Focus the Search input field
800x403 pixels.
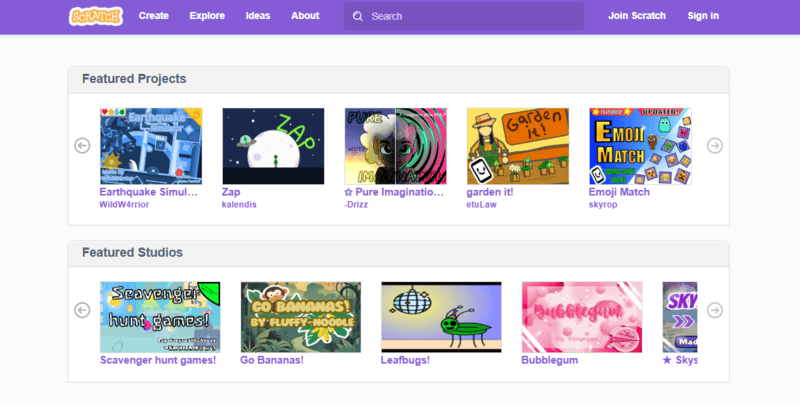tap(464, 16)
